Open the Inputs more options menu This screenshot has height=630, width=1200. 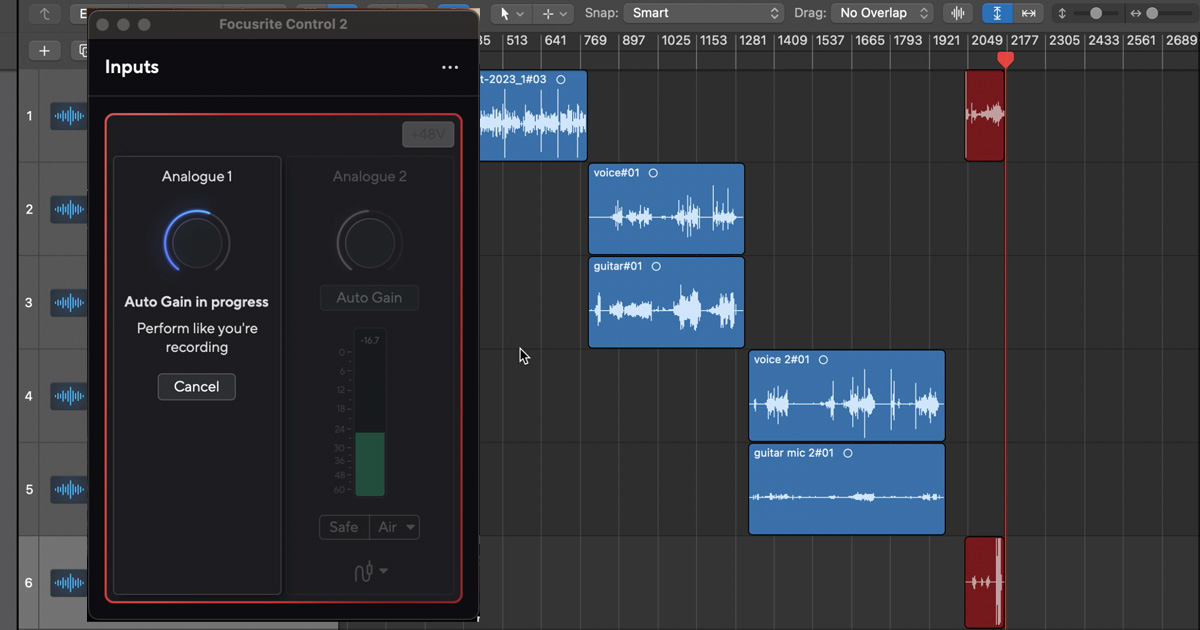click(x=449, y=67)
